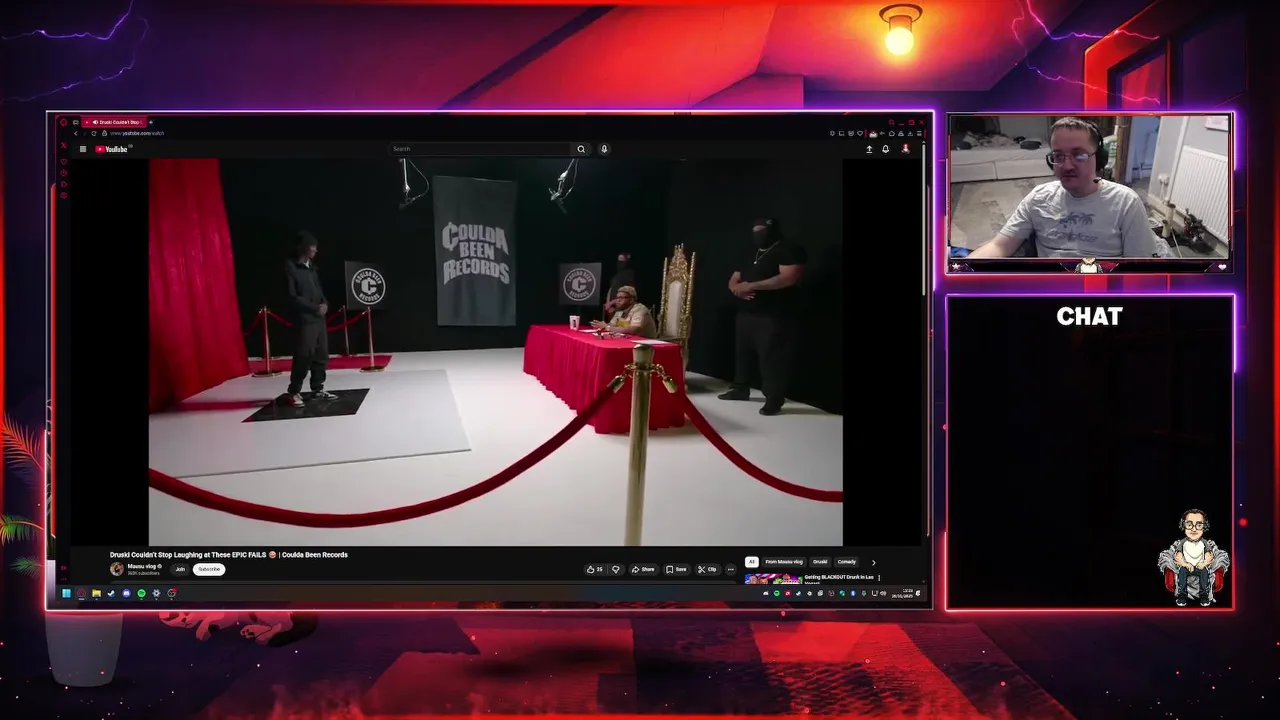
Task: Select the All recommendations chip
Action: (752, 562)
